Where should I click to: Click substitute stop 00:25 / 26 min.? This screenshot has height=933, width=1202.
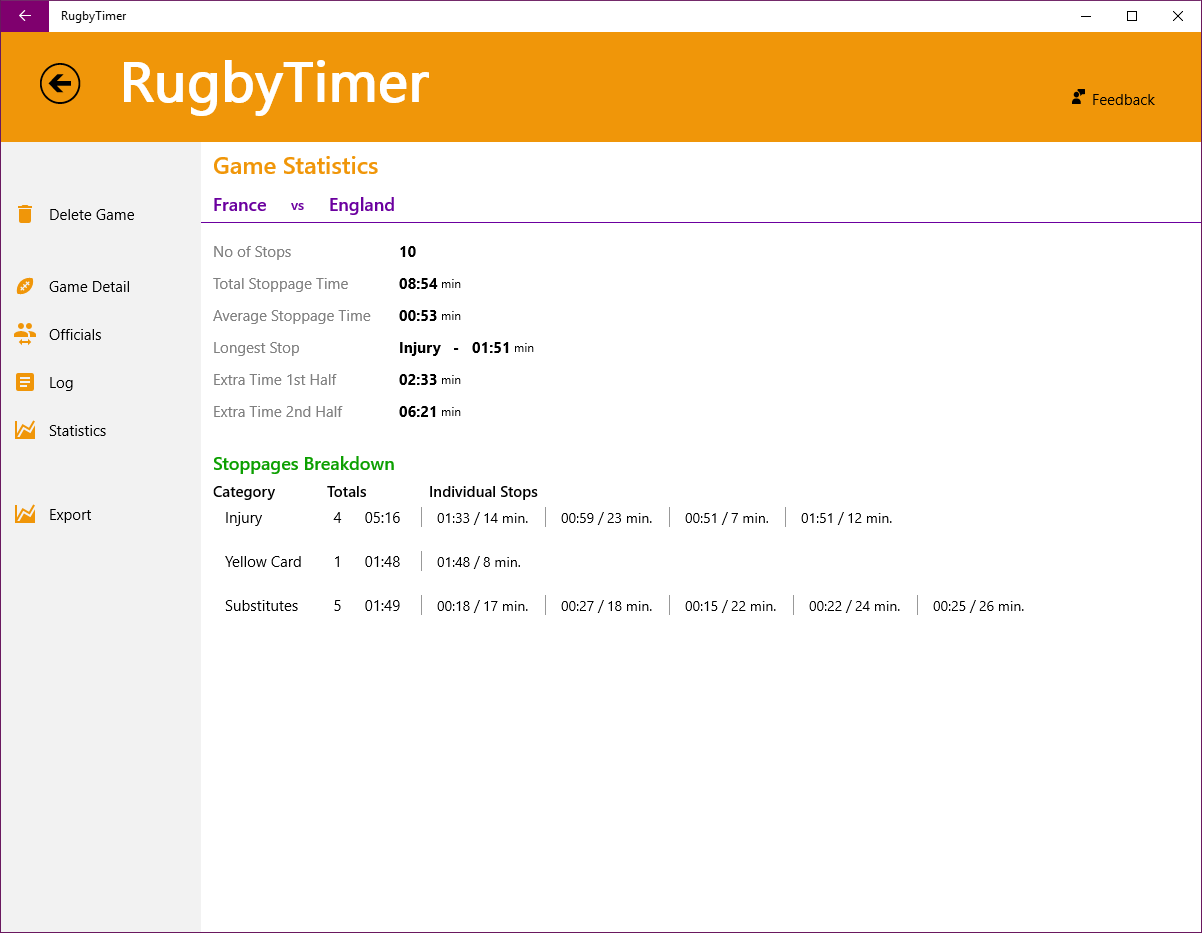pyautogui.click(x=978, y=606)
